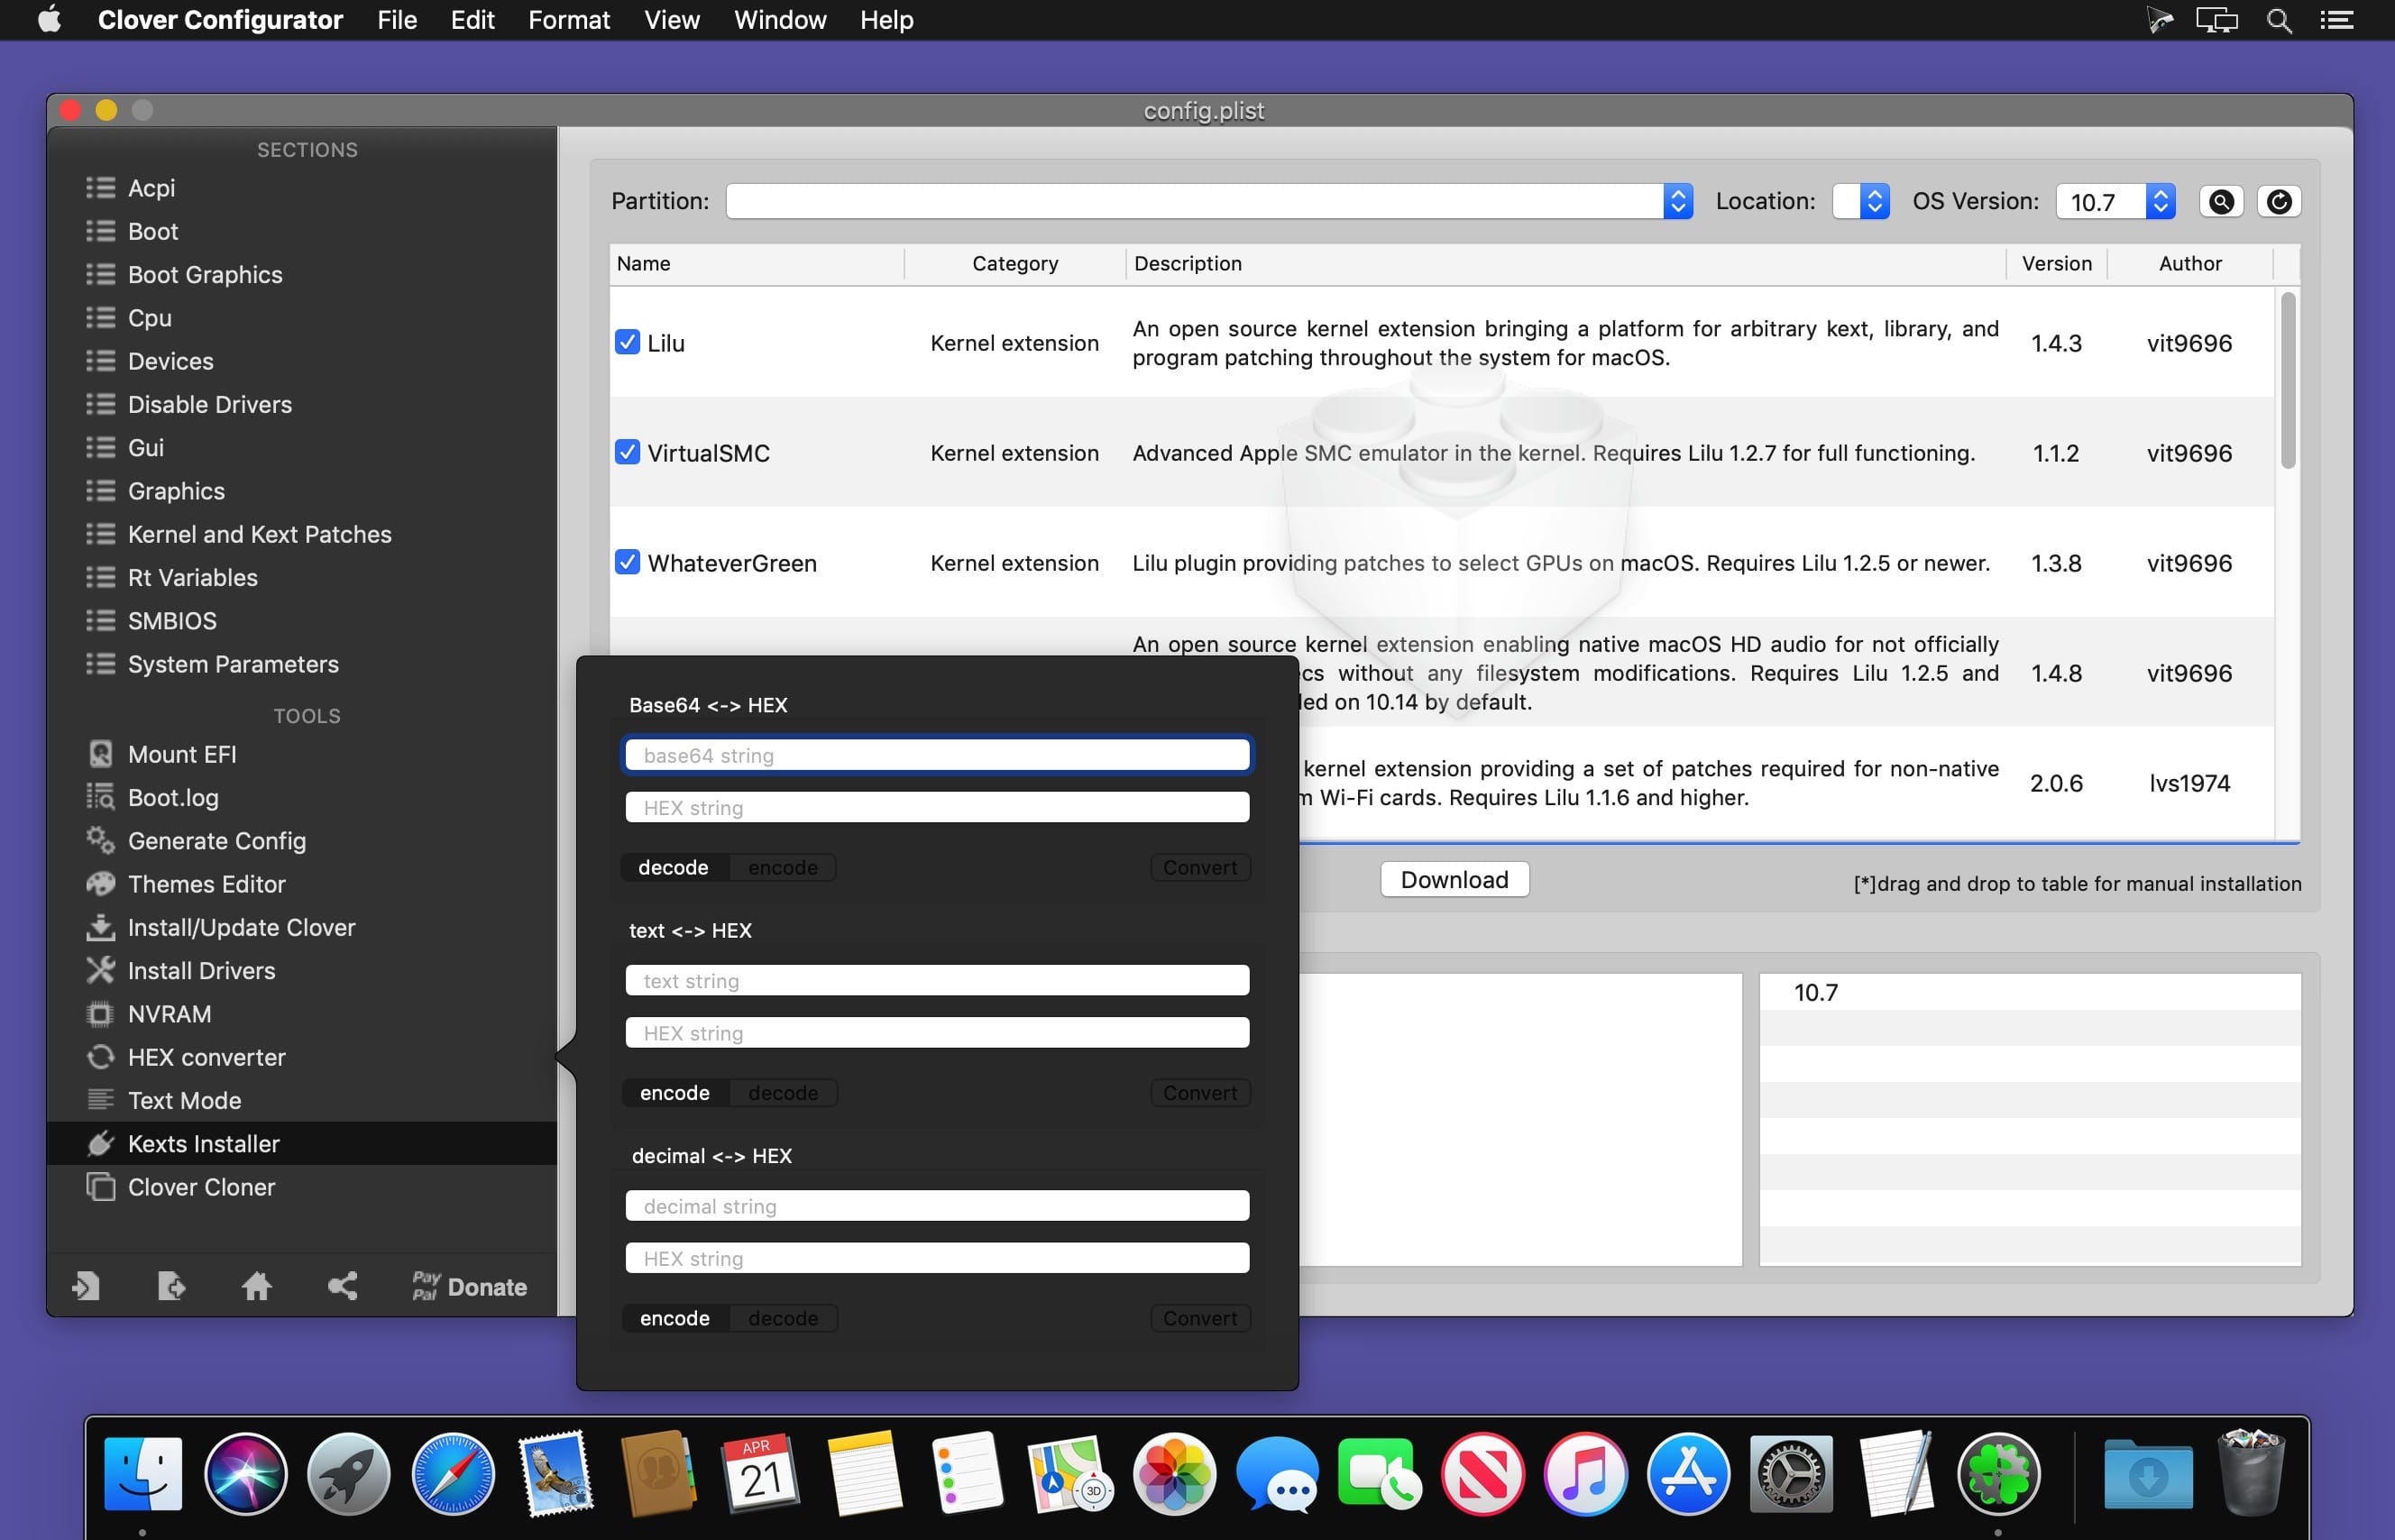Sort kext table by Version column

point(2056,264)
